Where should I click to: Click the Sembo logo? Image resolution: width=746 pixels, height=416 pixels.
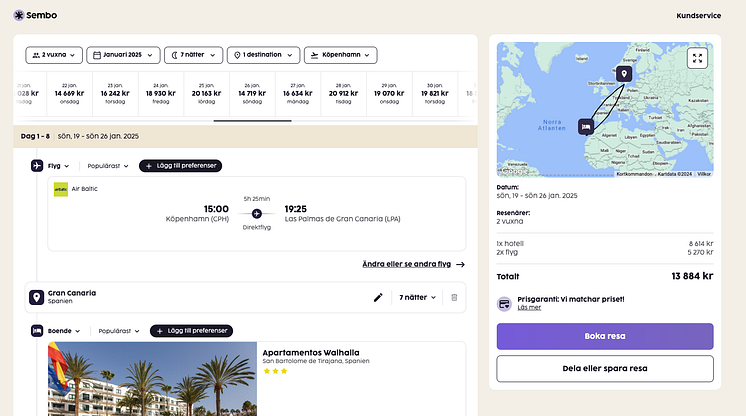pyautogui.click(x=36, y=16)
